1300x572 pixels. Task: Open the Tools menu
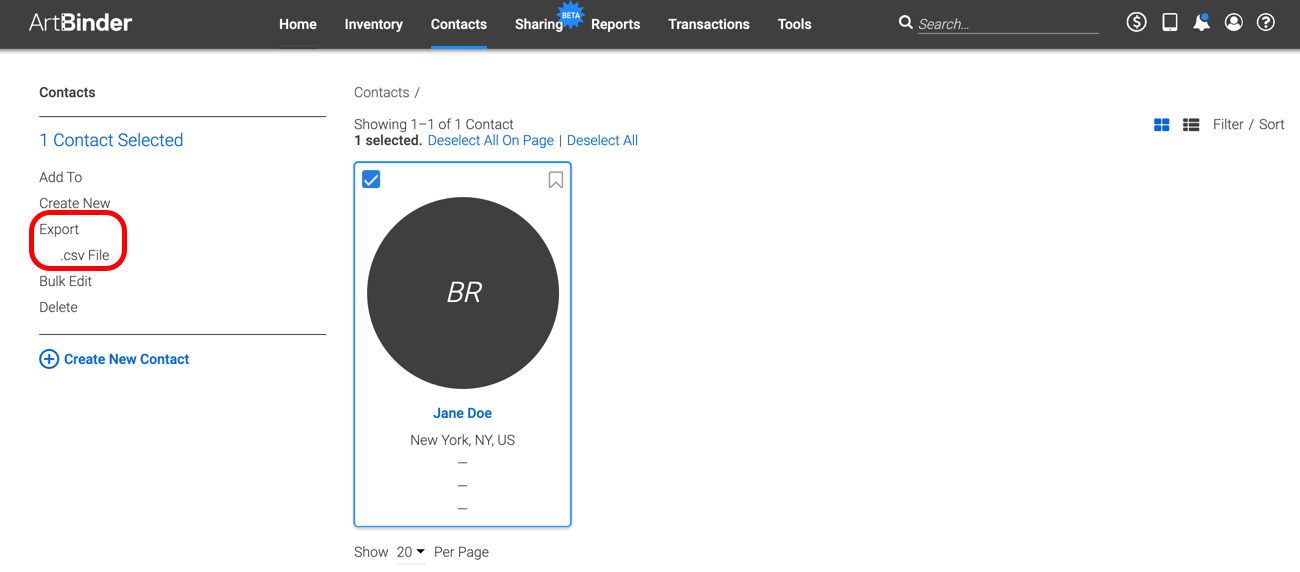[x=795, y=24]
